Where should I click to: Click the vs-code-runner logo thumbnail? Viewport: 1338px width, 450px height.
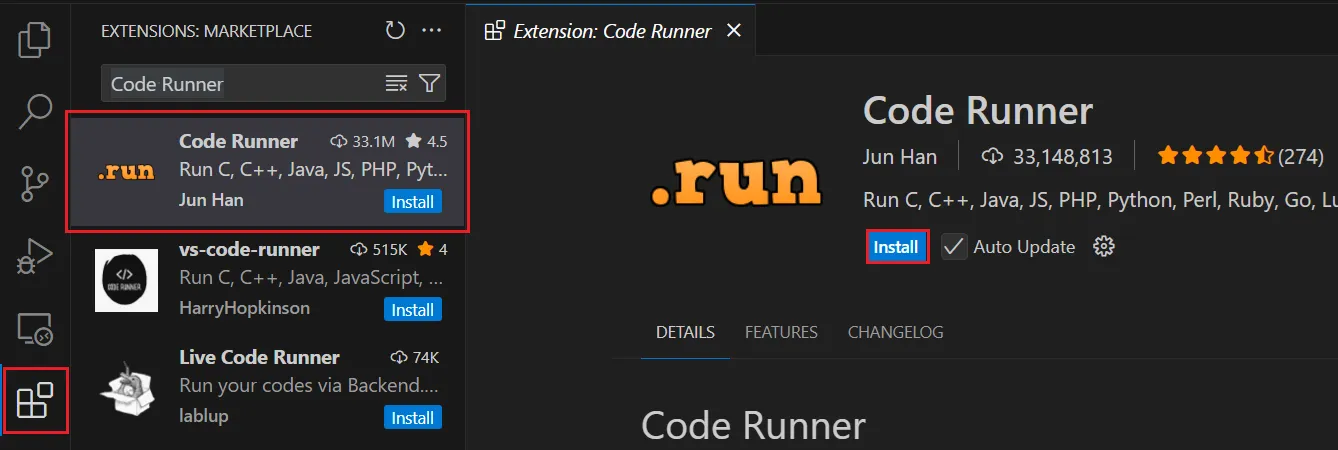(x=126, y=280)
